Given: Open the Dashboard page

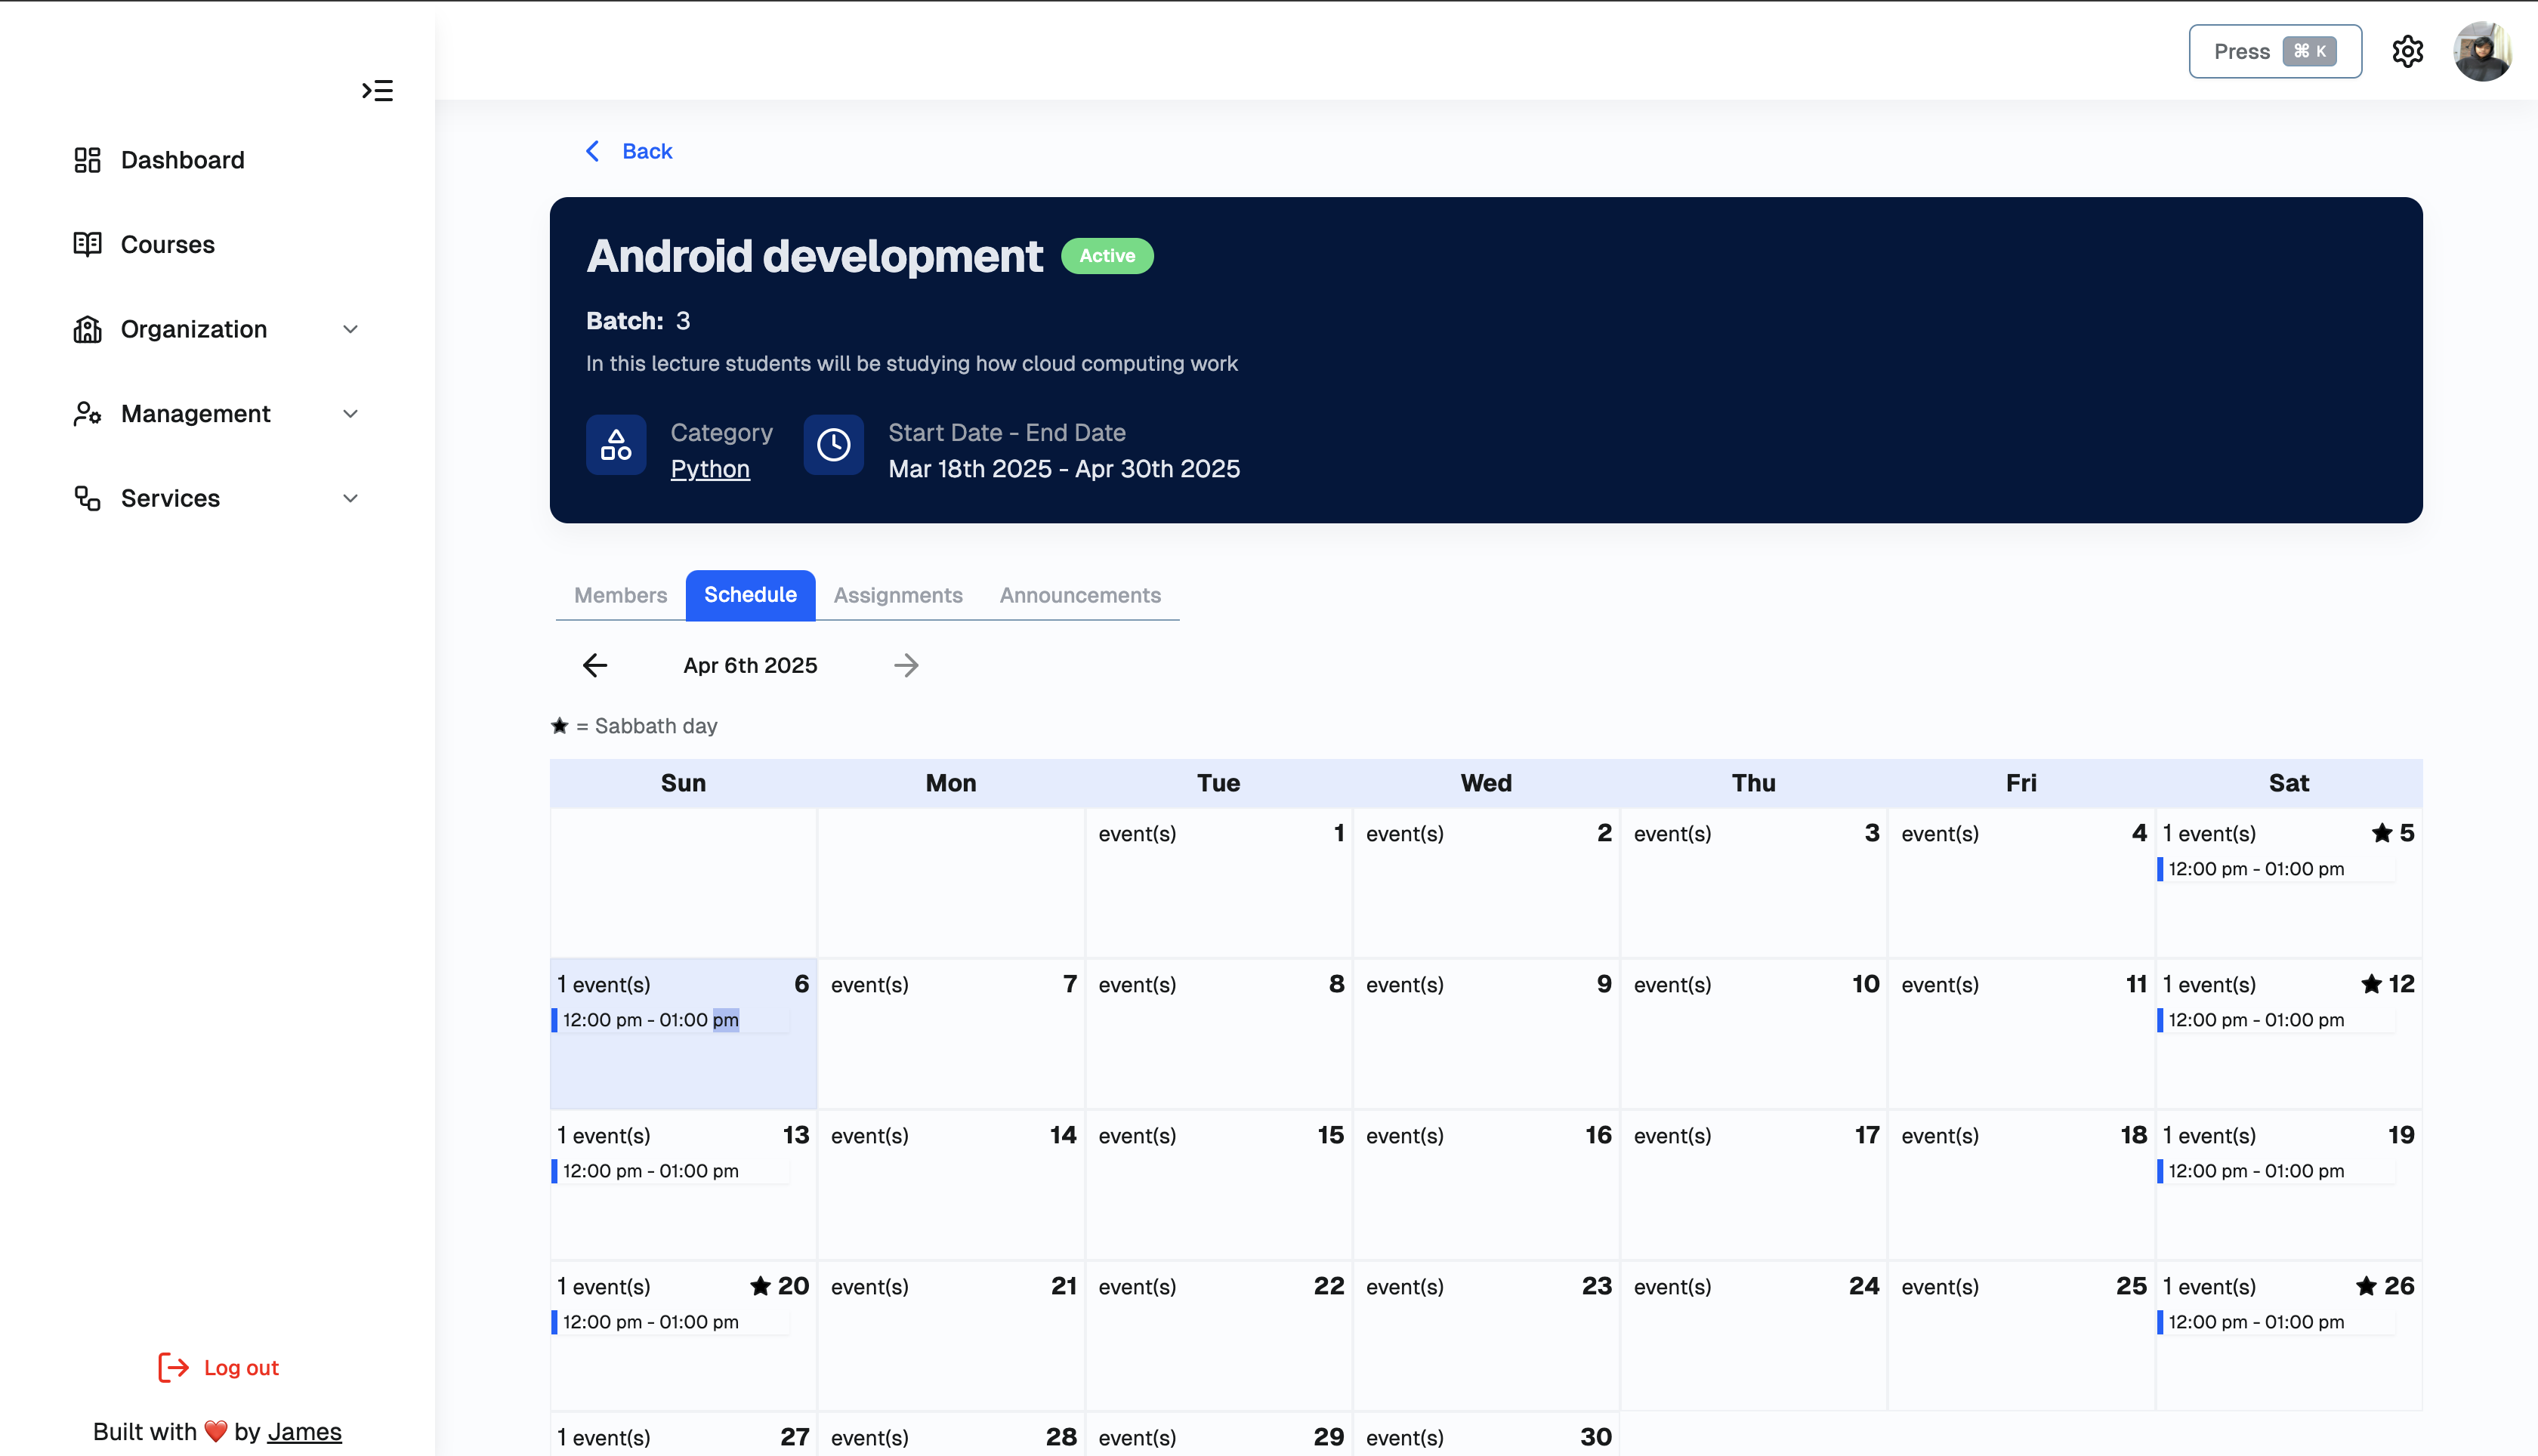Looking at the screenshot, I should coord(182,160).
